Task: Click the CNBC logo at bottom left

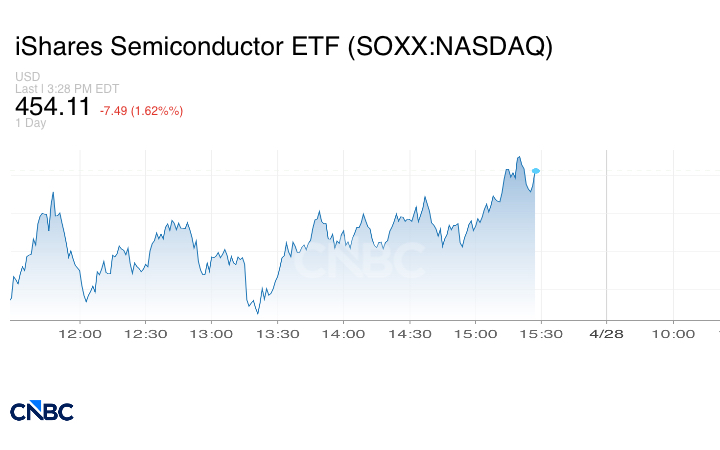Action: click(42, 411)
